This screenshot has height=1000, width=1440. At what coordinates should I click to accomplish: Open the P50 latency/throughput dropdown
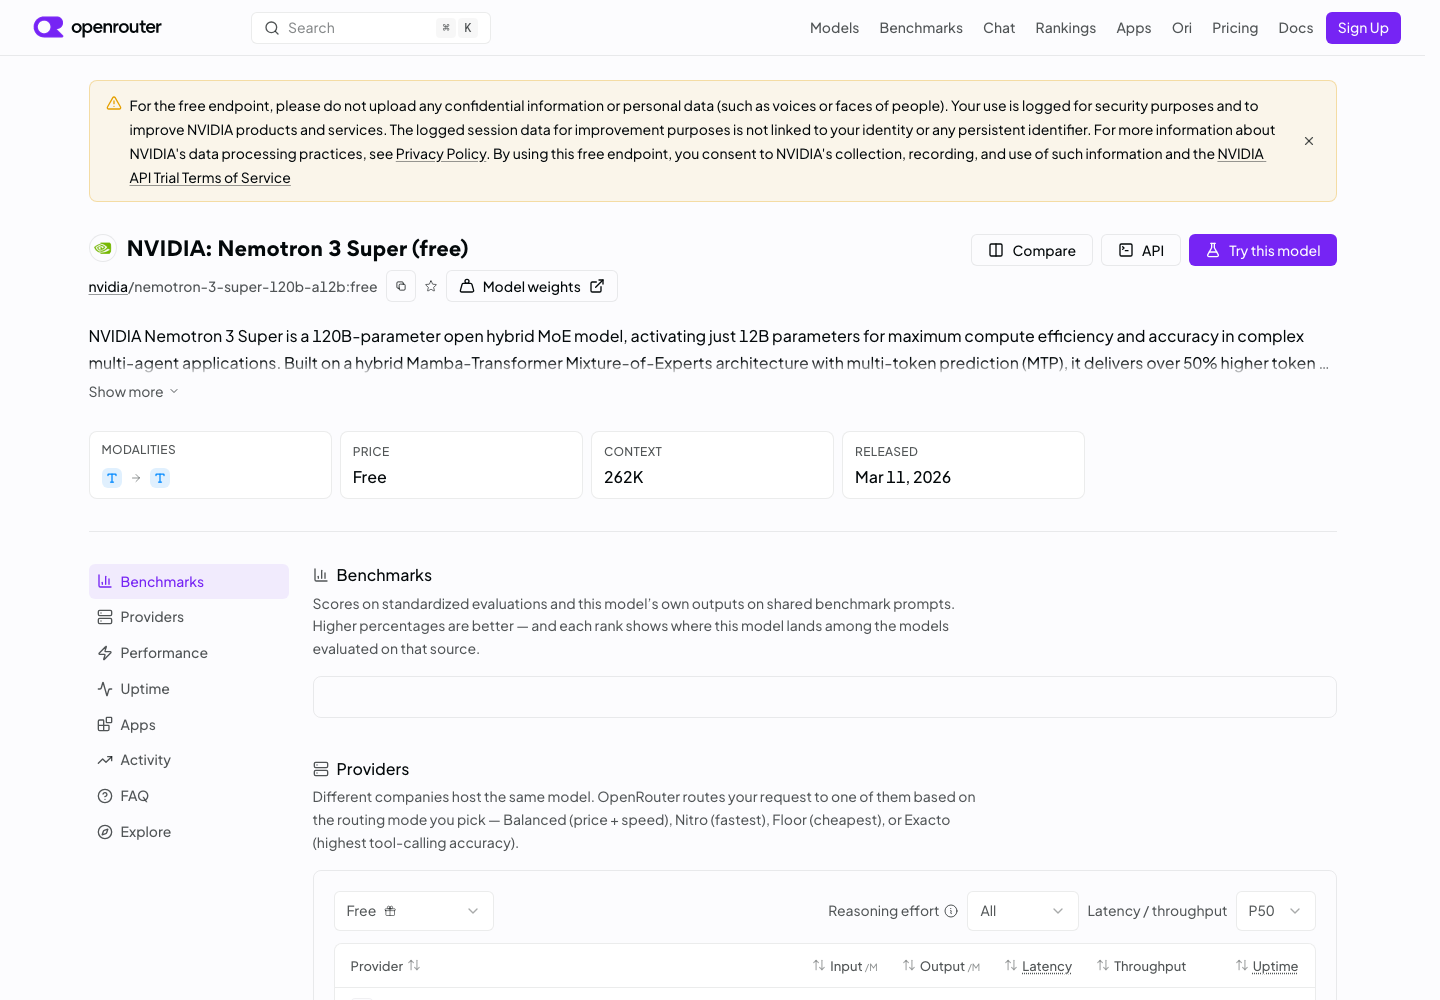(x=1276, y=911)
